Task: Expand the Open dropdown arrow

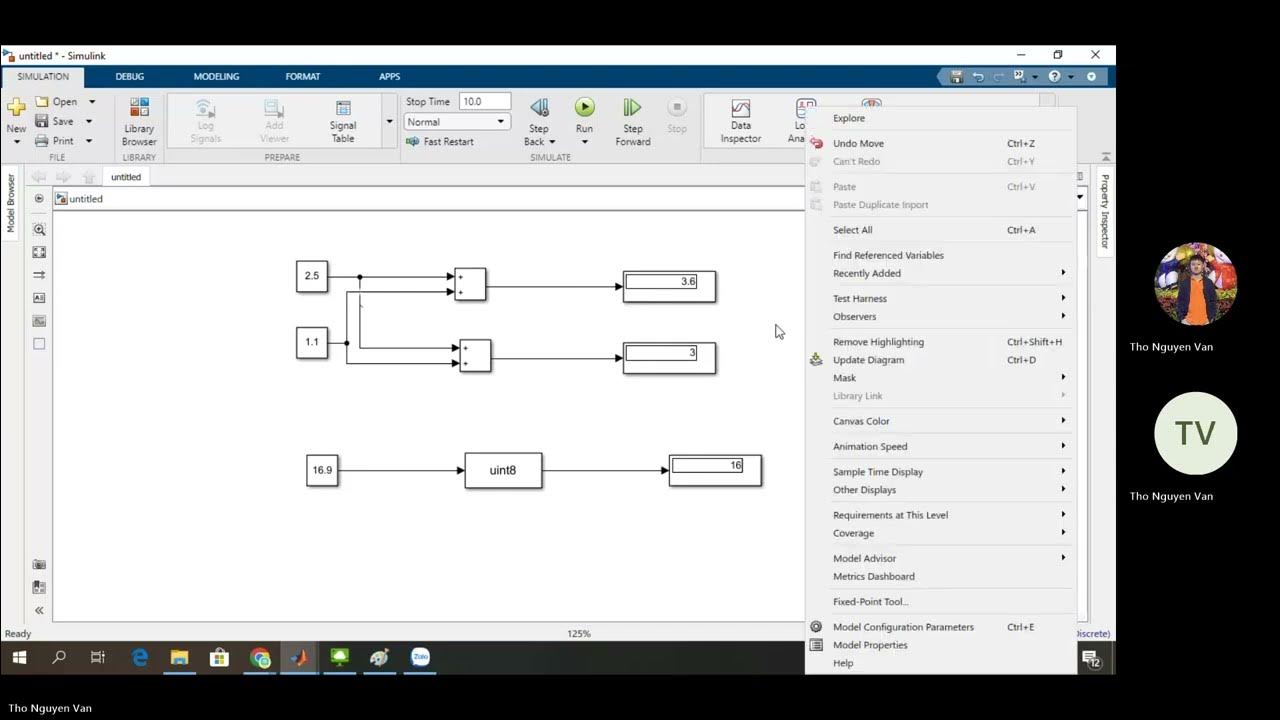Action: click(x=92, y=102)
